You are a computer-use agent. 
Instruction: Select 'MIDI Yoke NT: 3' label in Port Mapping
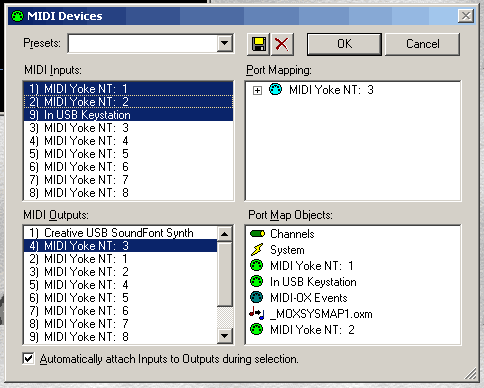point(331,90)
